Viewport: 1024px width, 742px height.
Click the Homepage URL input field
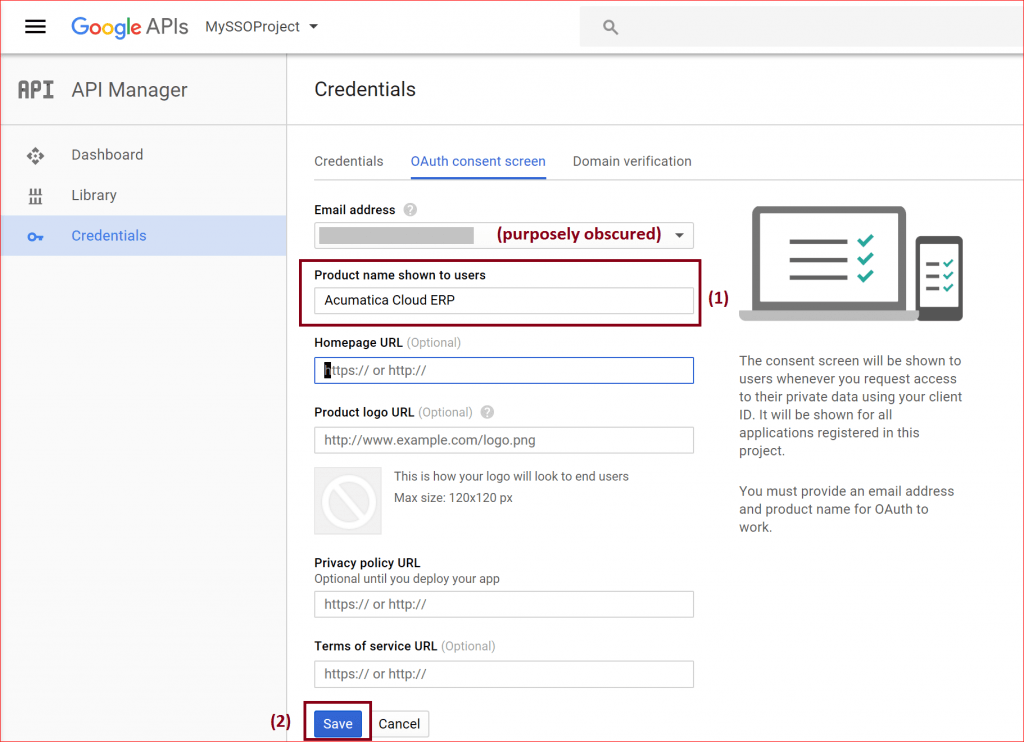click(x=504, y=370)
